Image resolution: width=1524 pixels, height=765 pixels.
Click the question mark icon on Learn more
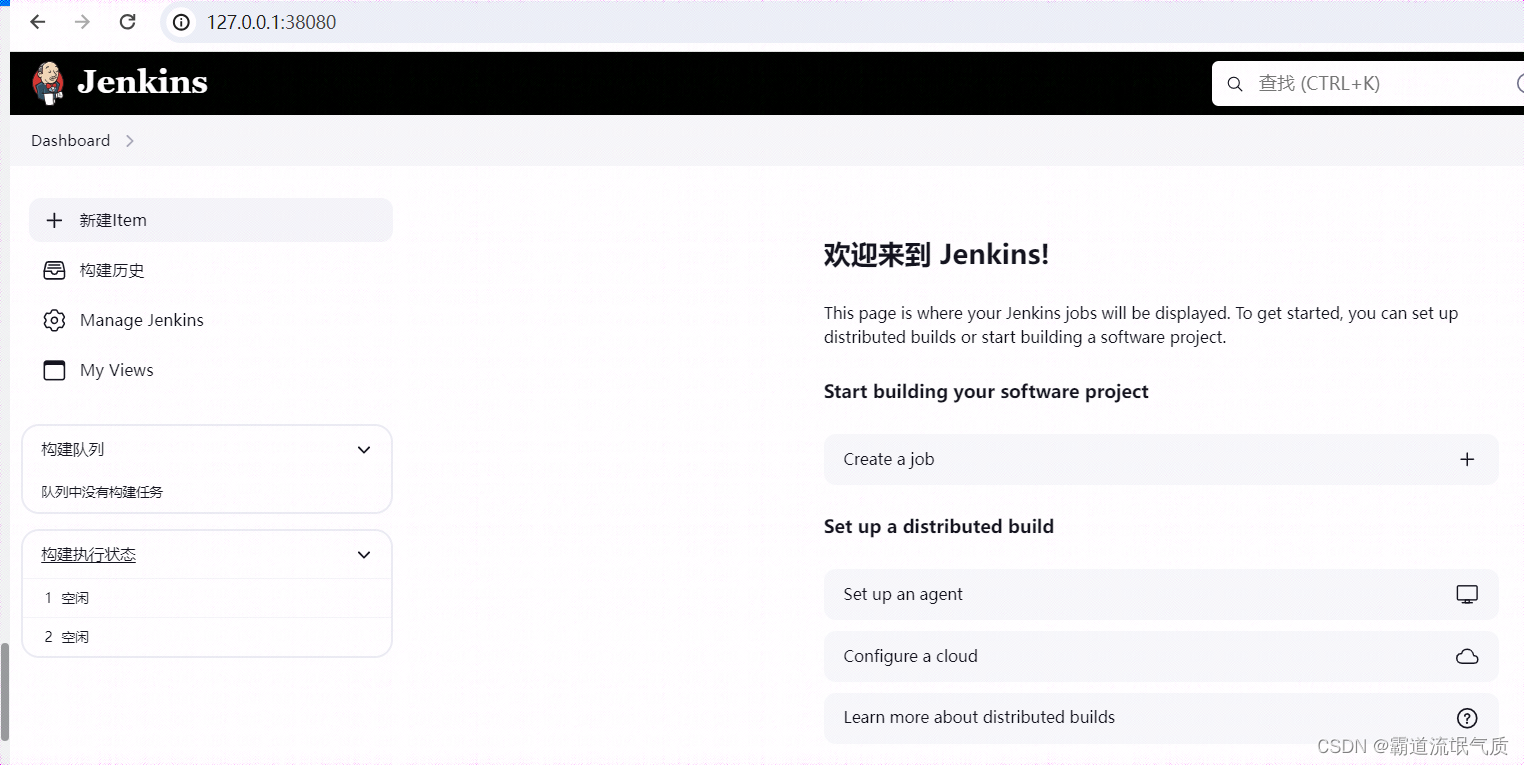tap(1466, 717)
